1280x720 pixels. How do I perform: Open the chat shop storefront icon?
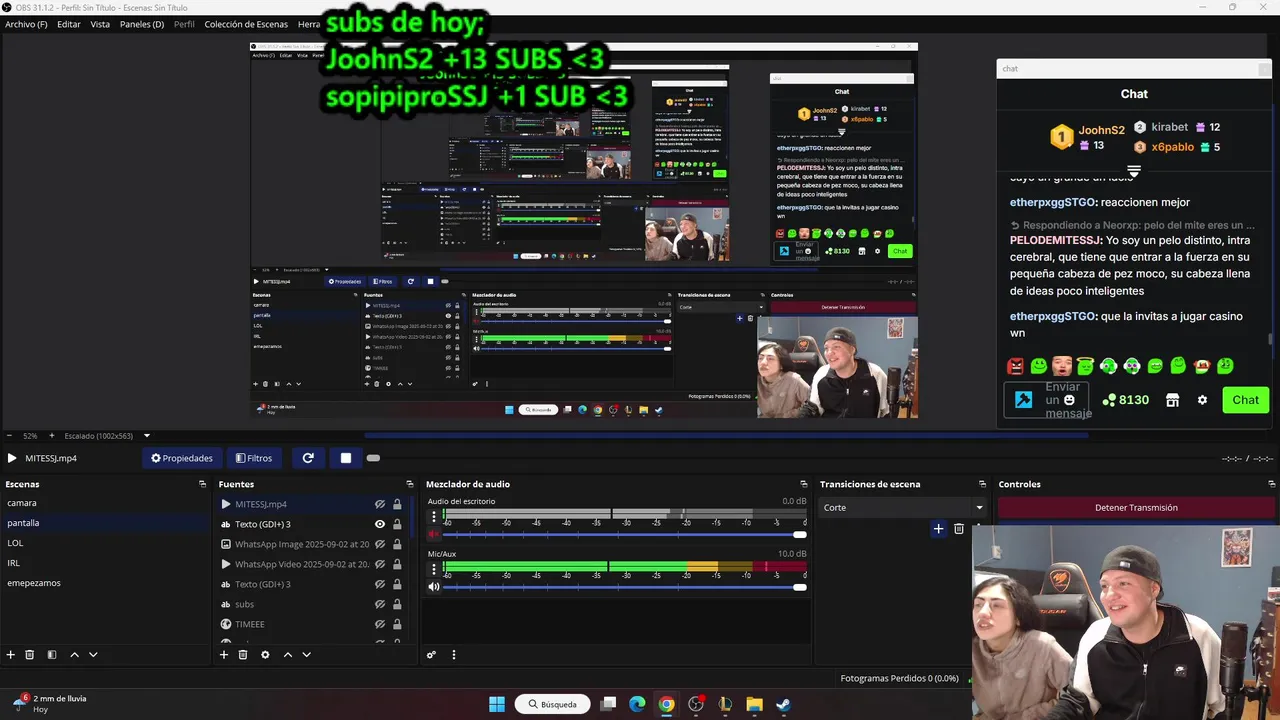1172,400
